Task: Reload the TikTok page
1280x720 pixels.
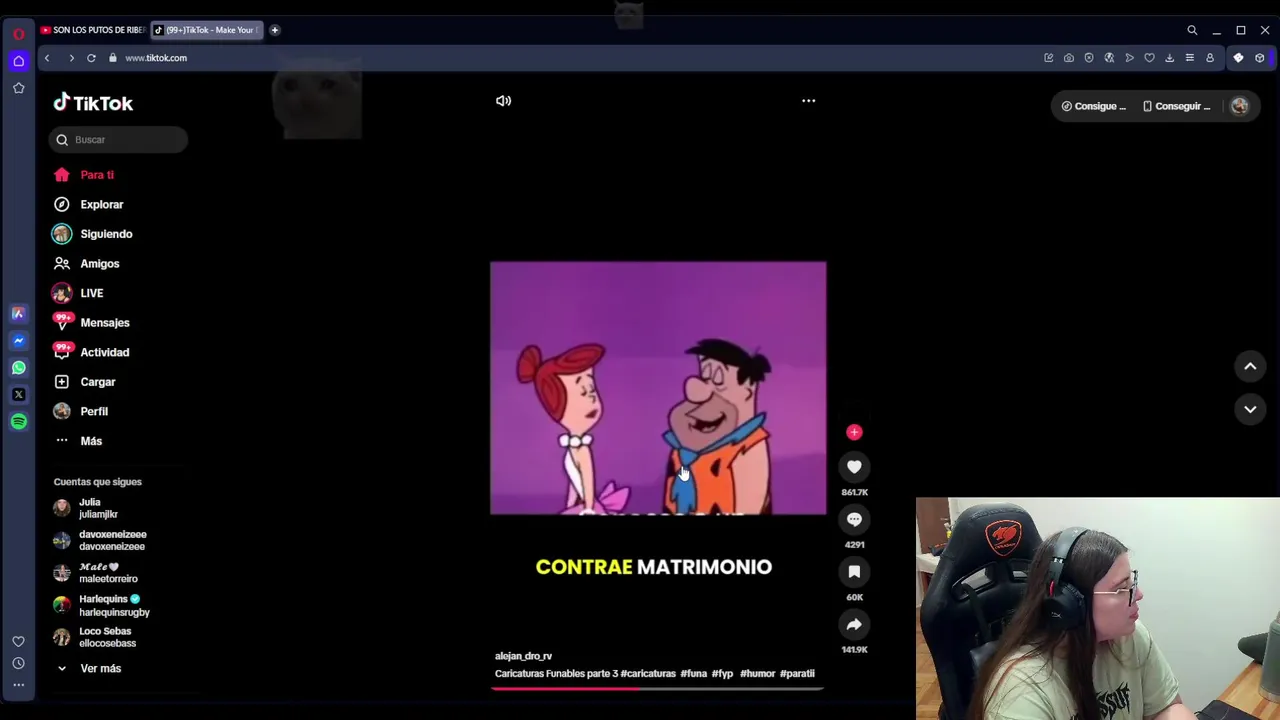Action: [x=91, y=58]
